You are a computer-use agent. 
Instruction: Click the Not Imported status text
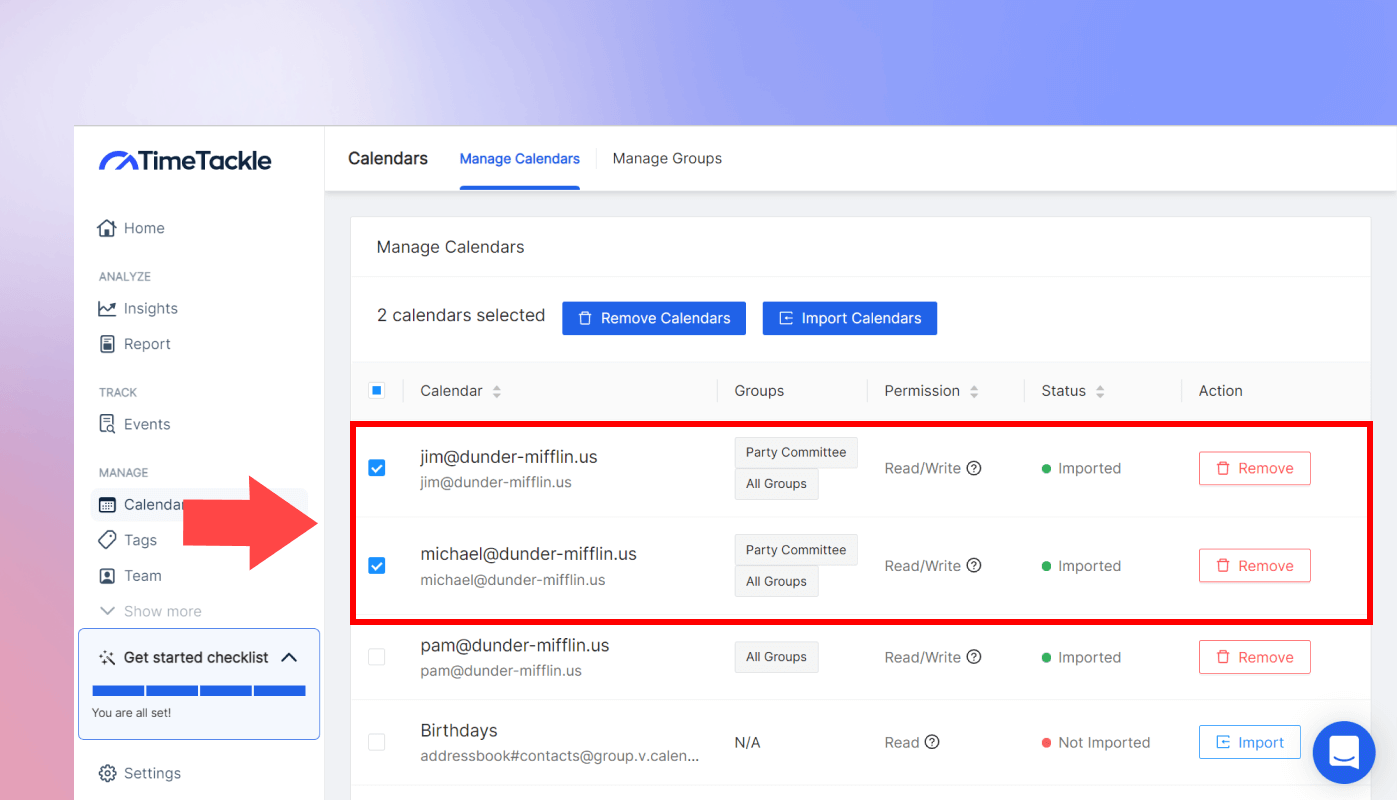click(x=1104, y=742)
